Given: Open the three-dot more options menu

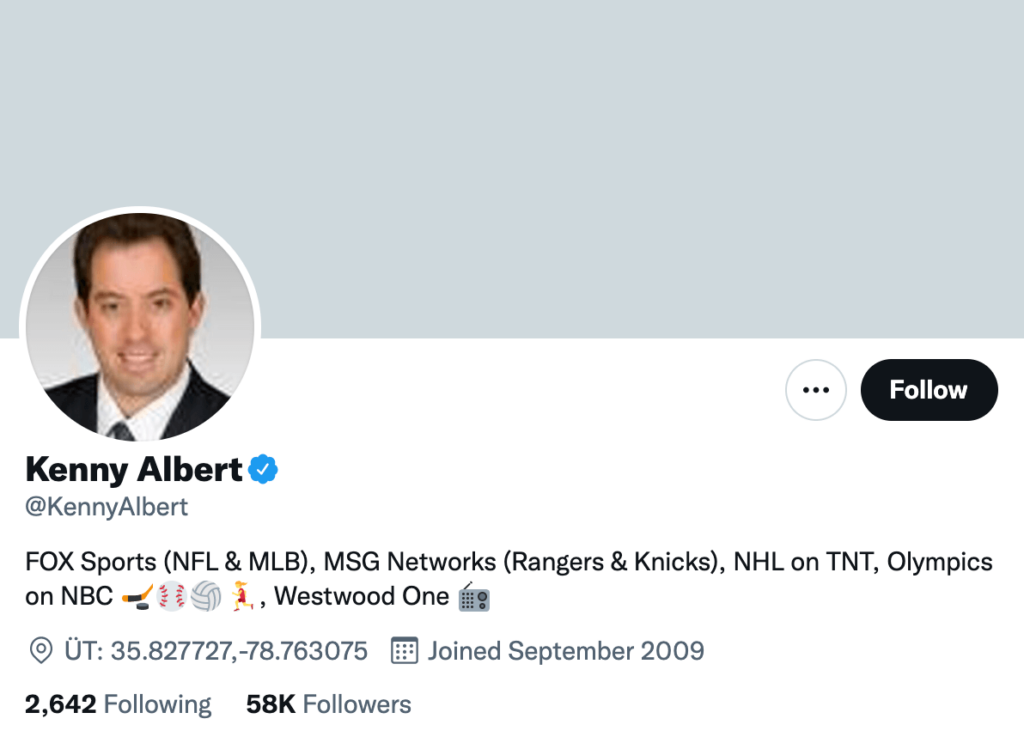Looking at the screenshot, I should (x=816, y=390).
